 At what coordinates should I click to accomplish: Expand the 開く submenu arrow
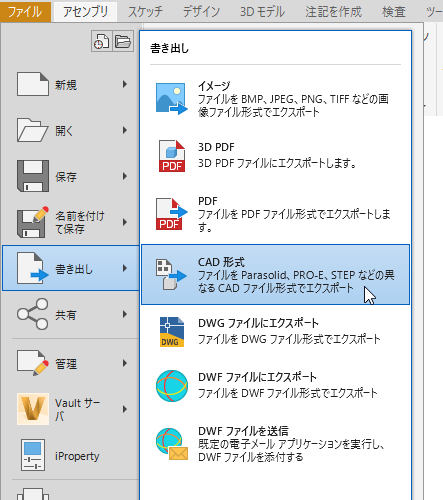pyautogui.click(x=125, y=130)
